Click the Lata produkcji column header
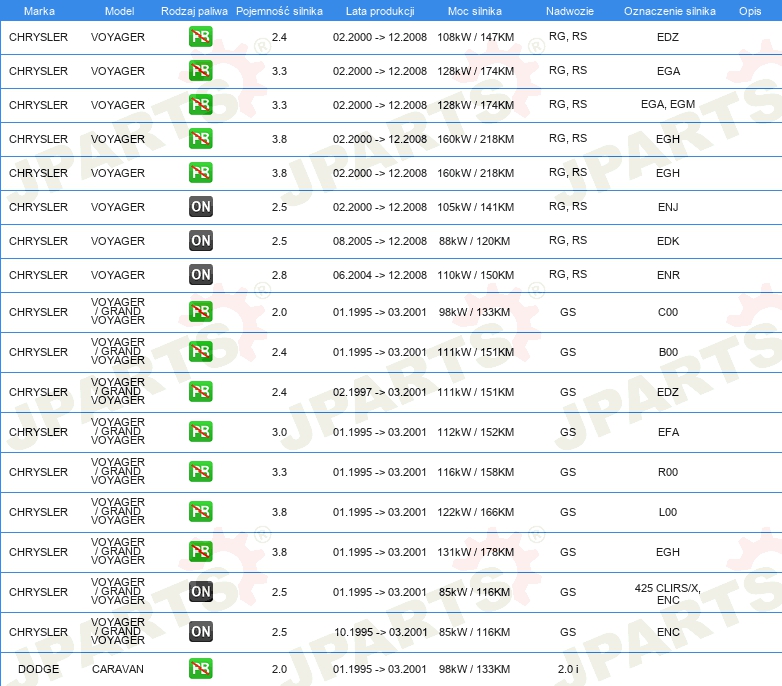Screen dimensions: 782x686 tap(380, 11)
